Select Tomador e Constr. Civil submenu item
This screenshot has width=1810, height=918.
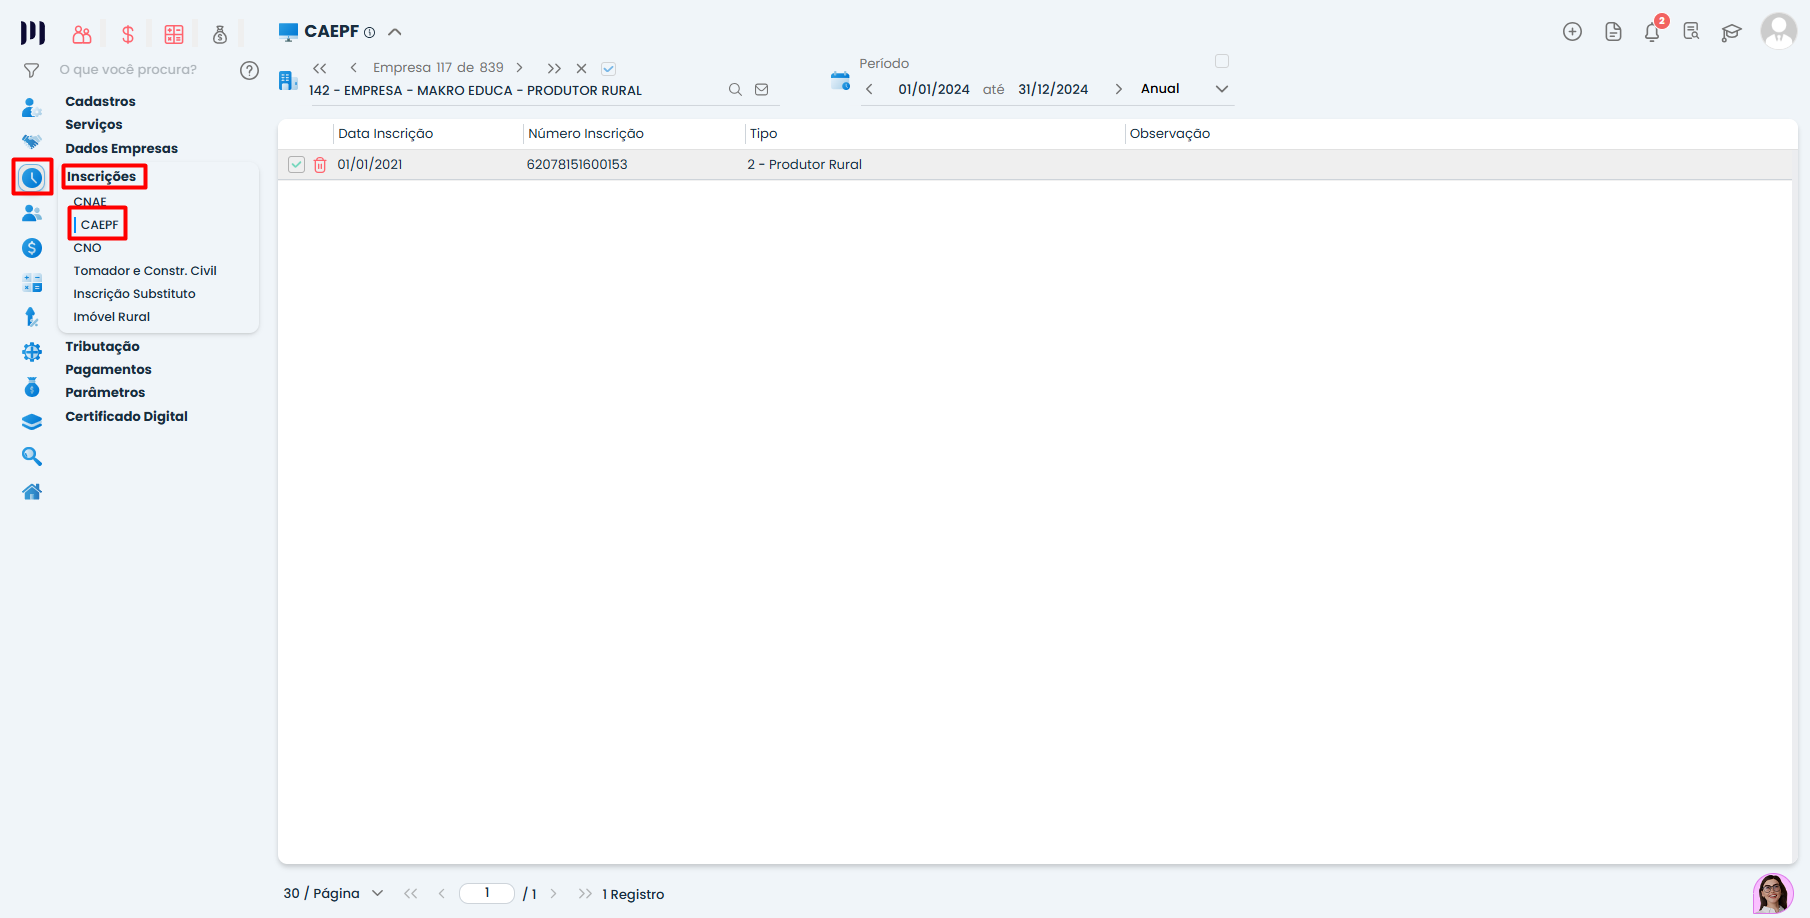click(x=145, y=271)
